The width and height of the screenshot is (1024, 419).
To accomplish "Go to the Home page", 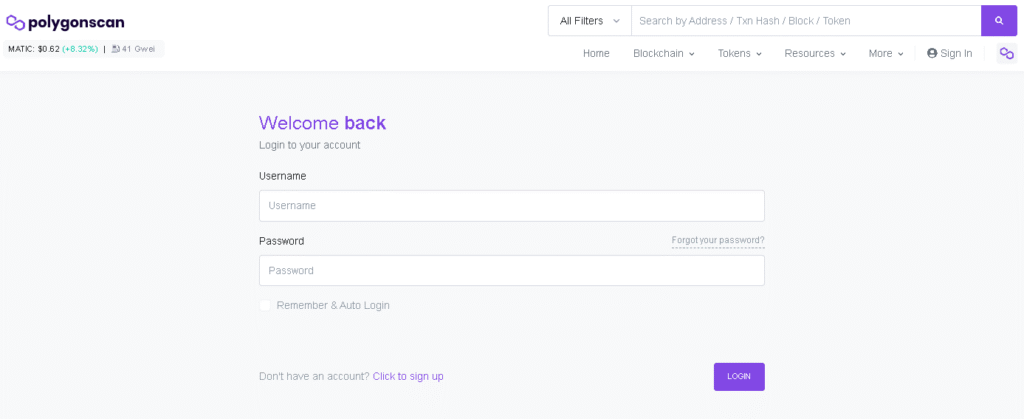I will 596,54.
